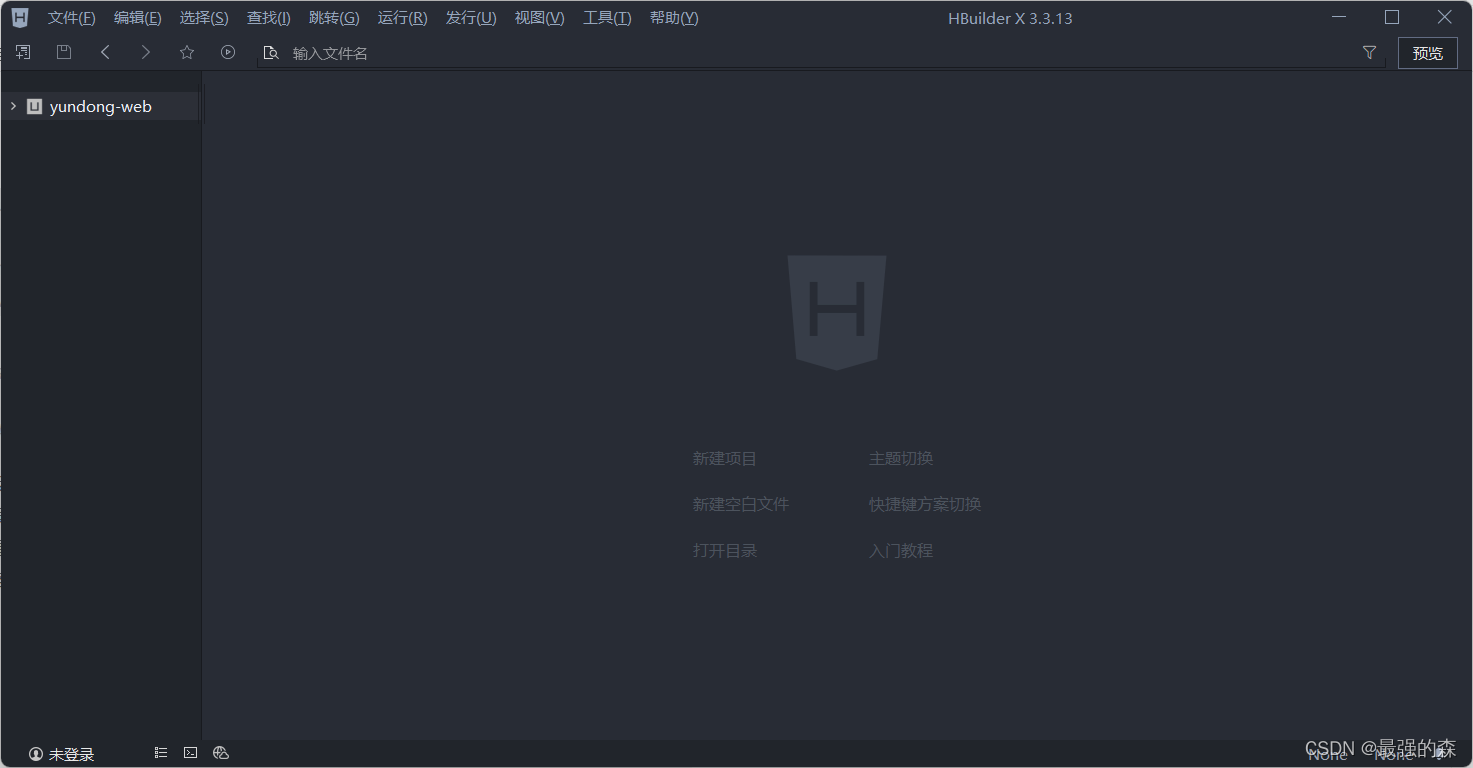Go forward with the right arrow icon
The height and width of the screenshot is (768, 1473).
click(x=146, y=52)
